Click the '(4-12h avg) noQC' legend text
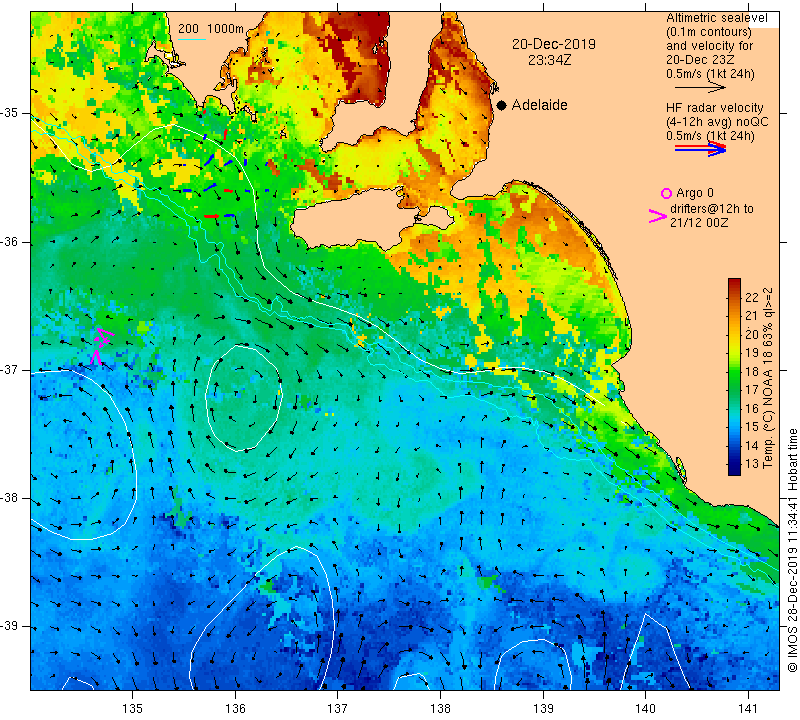 [717, 122]
